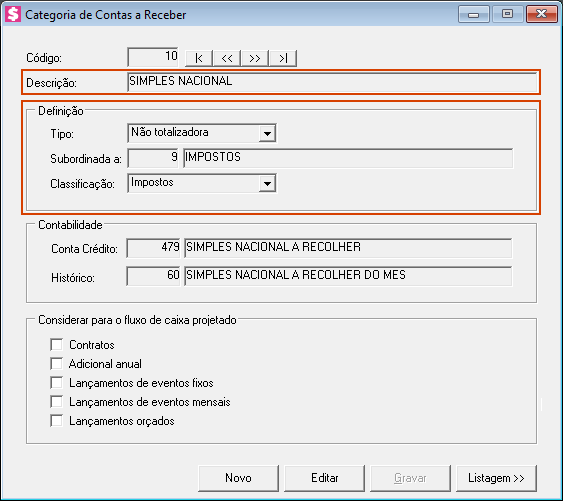
Task: Toggle Lançamentos de eventos fixos checkbox
Action: point(56,382)
